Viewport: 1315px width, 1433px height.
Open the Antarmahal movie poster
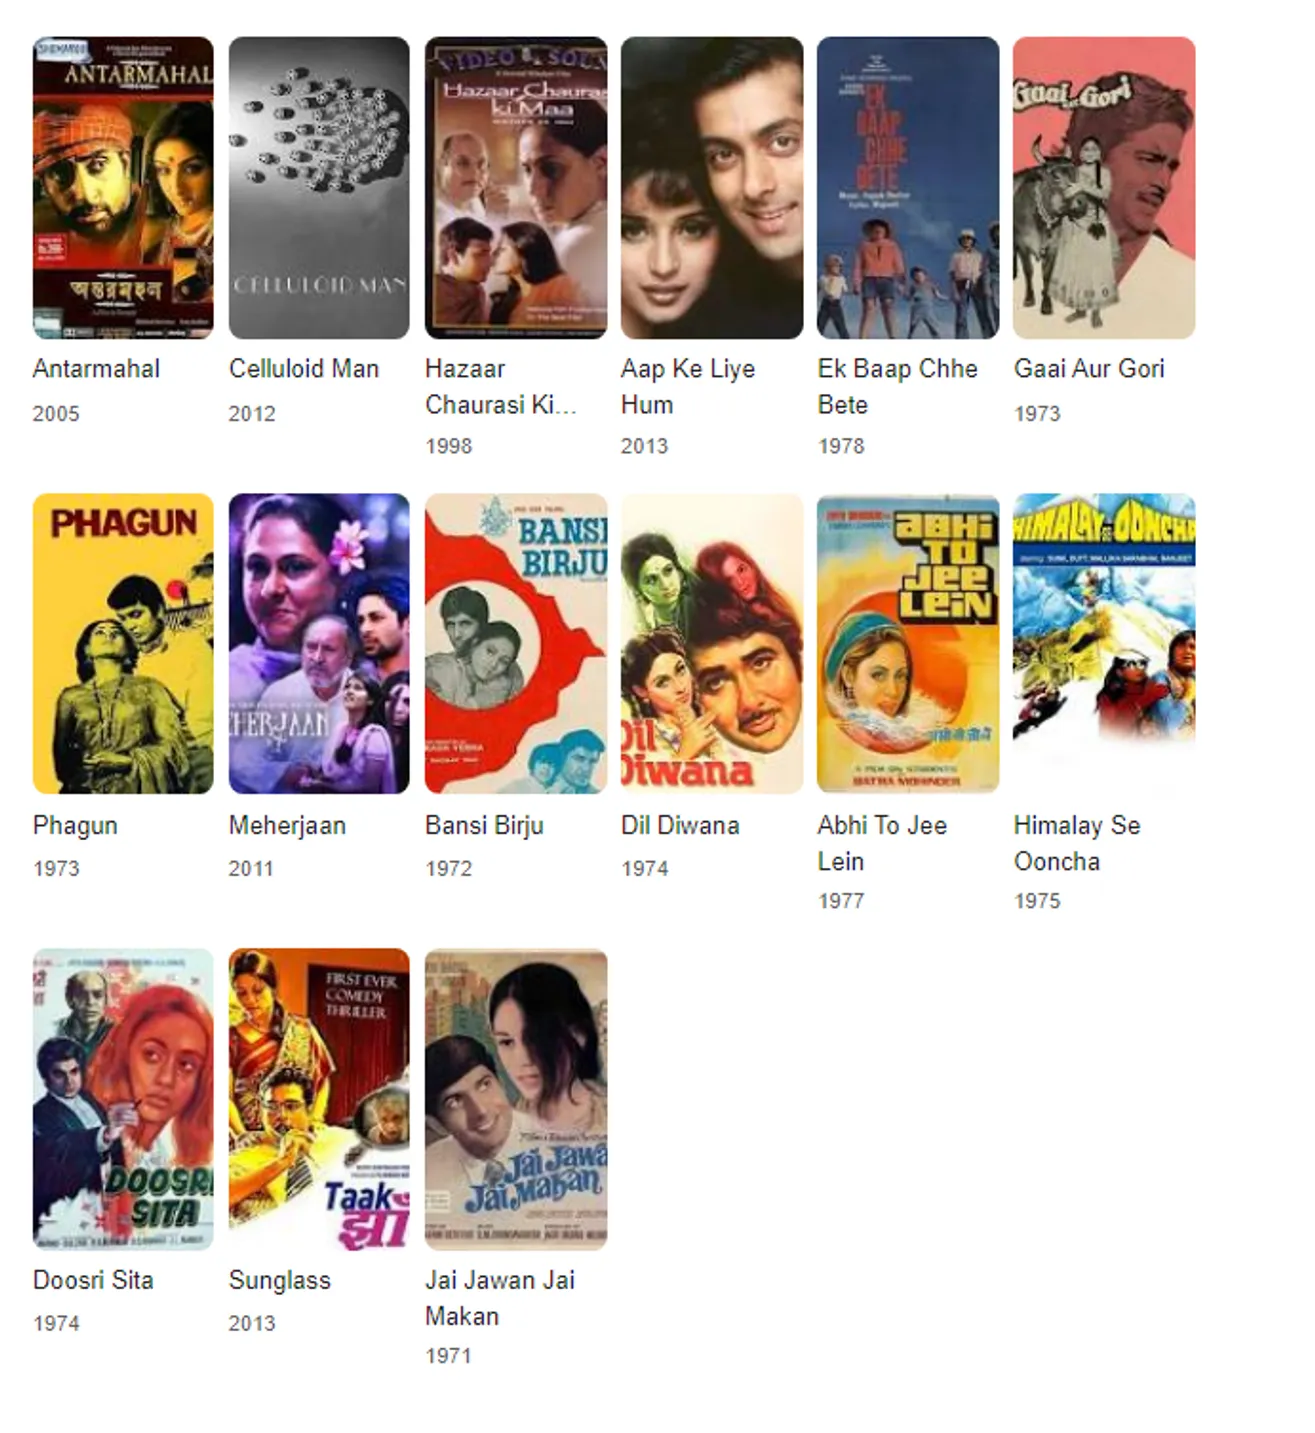click(x=123, y=188)
